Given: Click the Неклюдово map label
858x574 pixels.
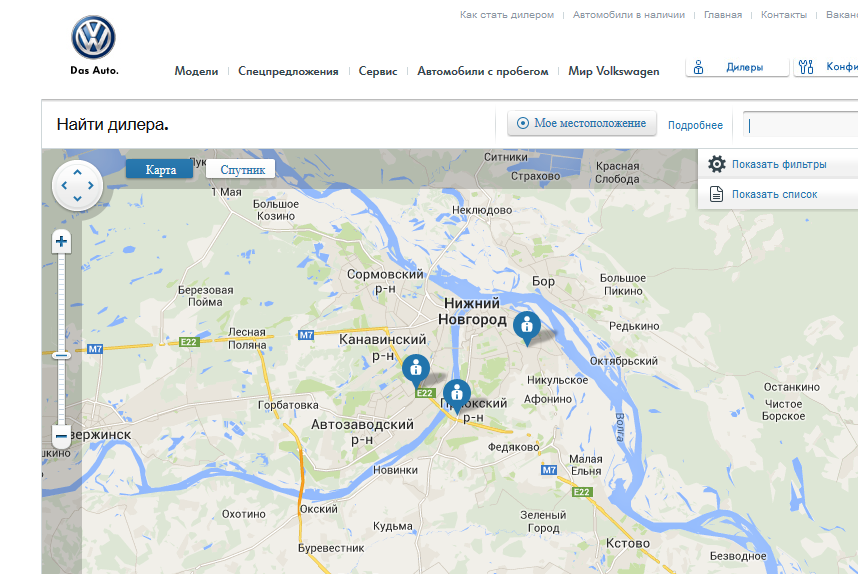Looking at the screenshot, I should [482, 210].
